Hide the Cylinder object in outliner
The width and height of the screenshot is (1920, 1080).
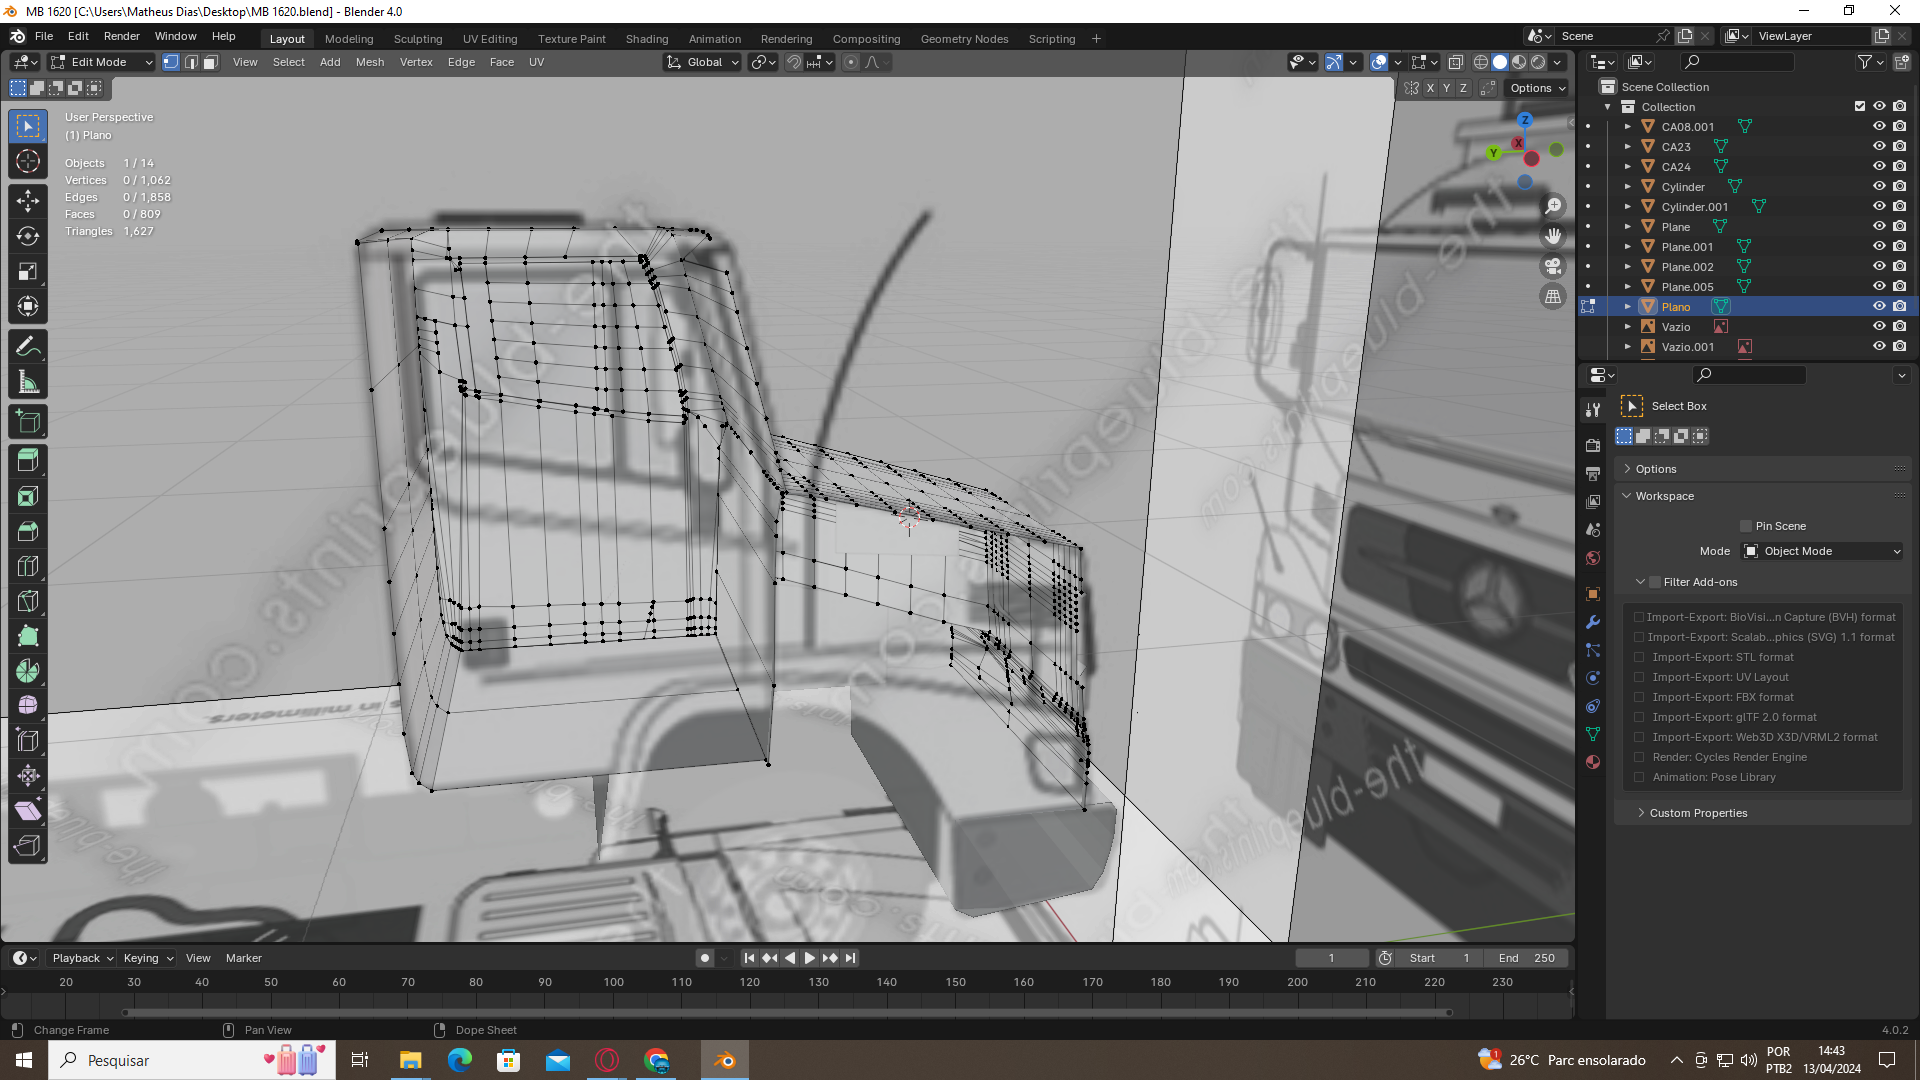[1879, 187]
